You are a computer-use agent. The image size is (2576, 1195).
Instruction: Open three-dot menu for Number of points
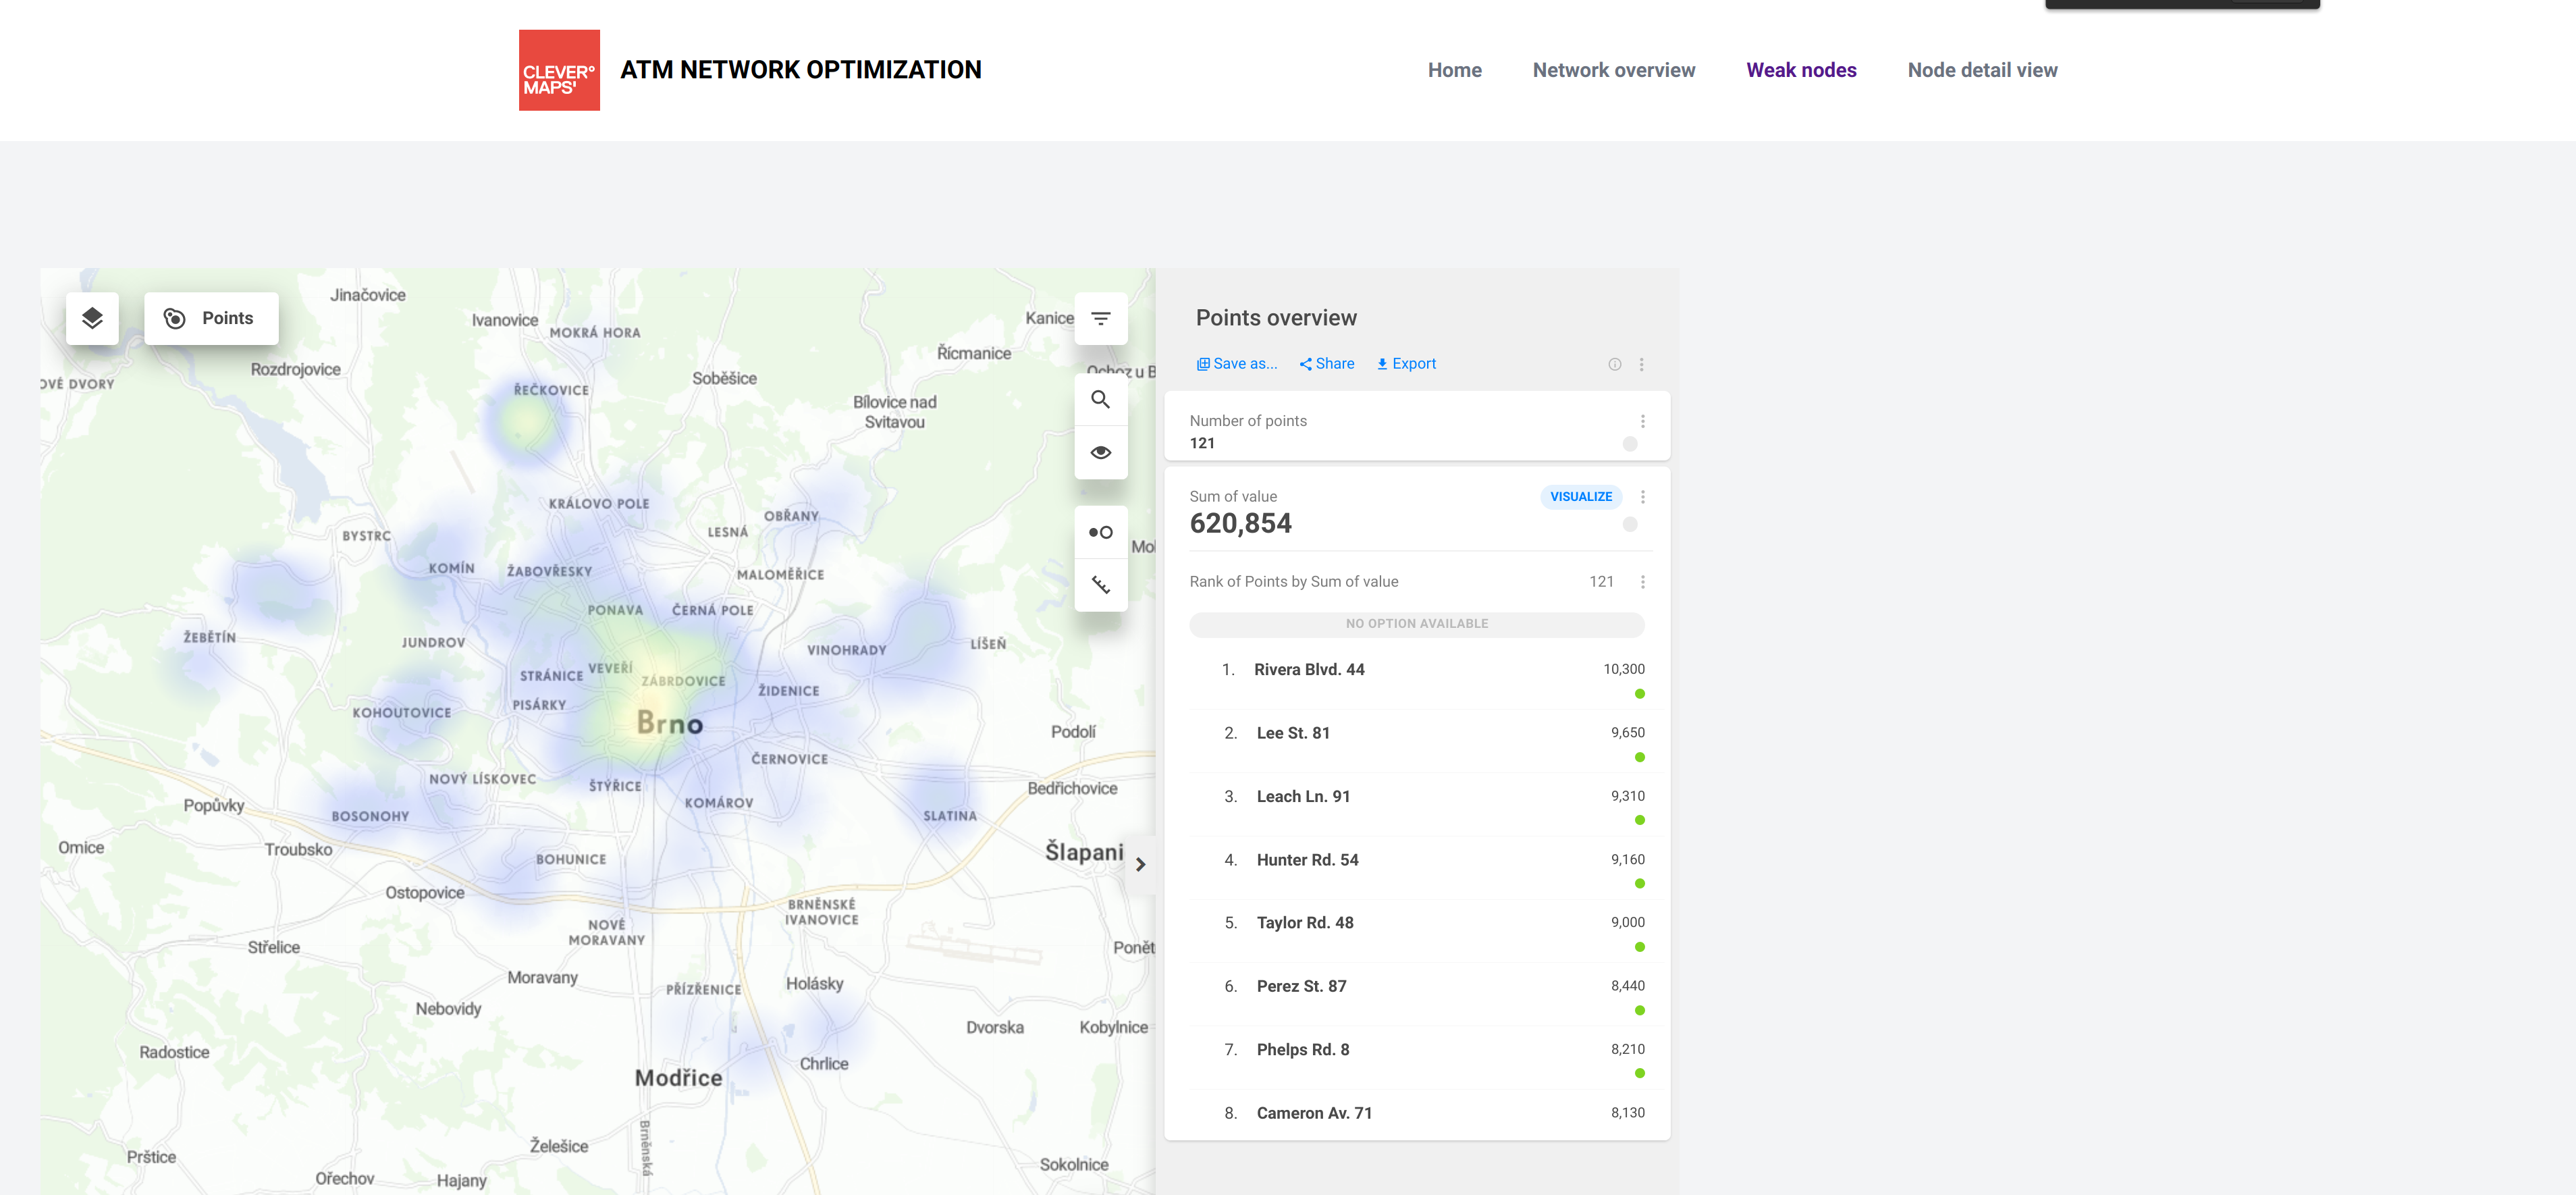1642,421
